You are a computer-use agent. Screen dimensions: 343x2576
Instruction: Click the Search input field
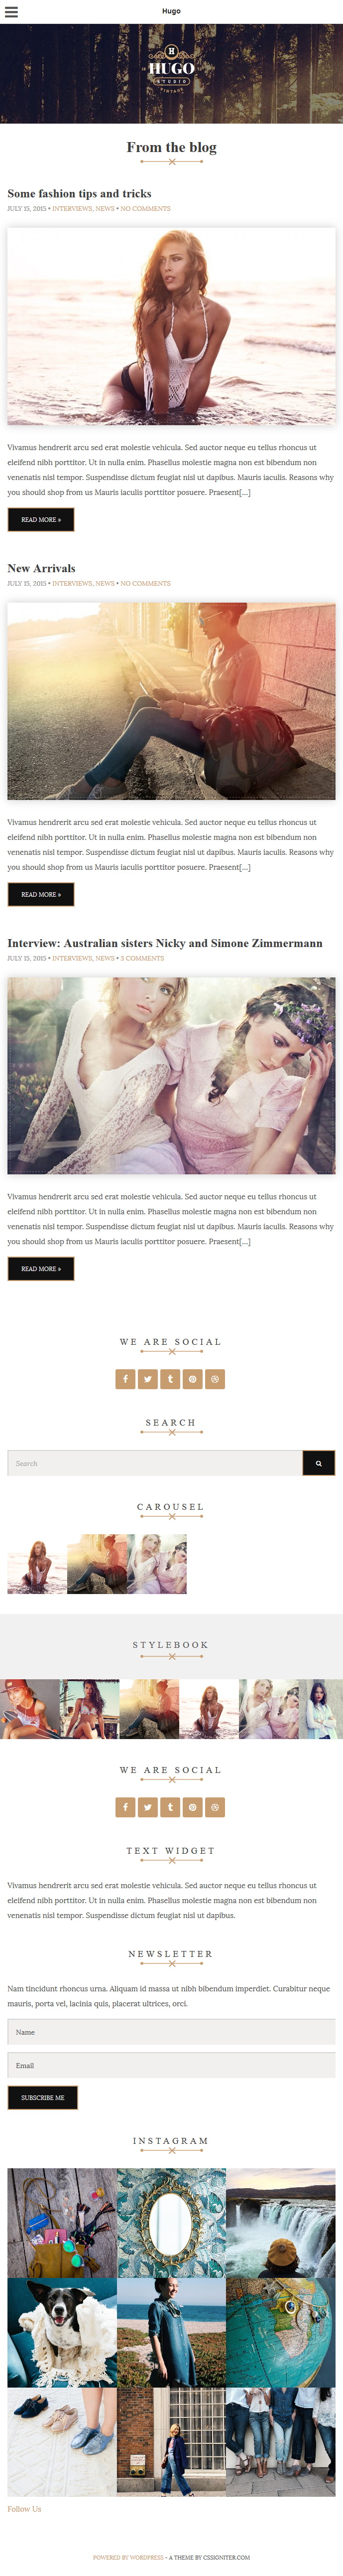pos(155,1463)
